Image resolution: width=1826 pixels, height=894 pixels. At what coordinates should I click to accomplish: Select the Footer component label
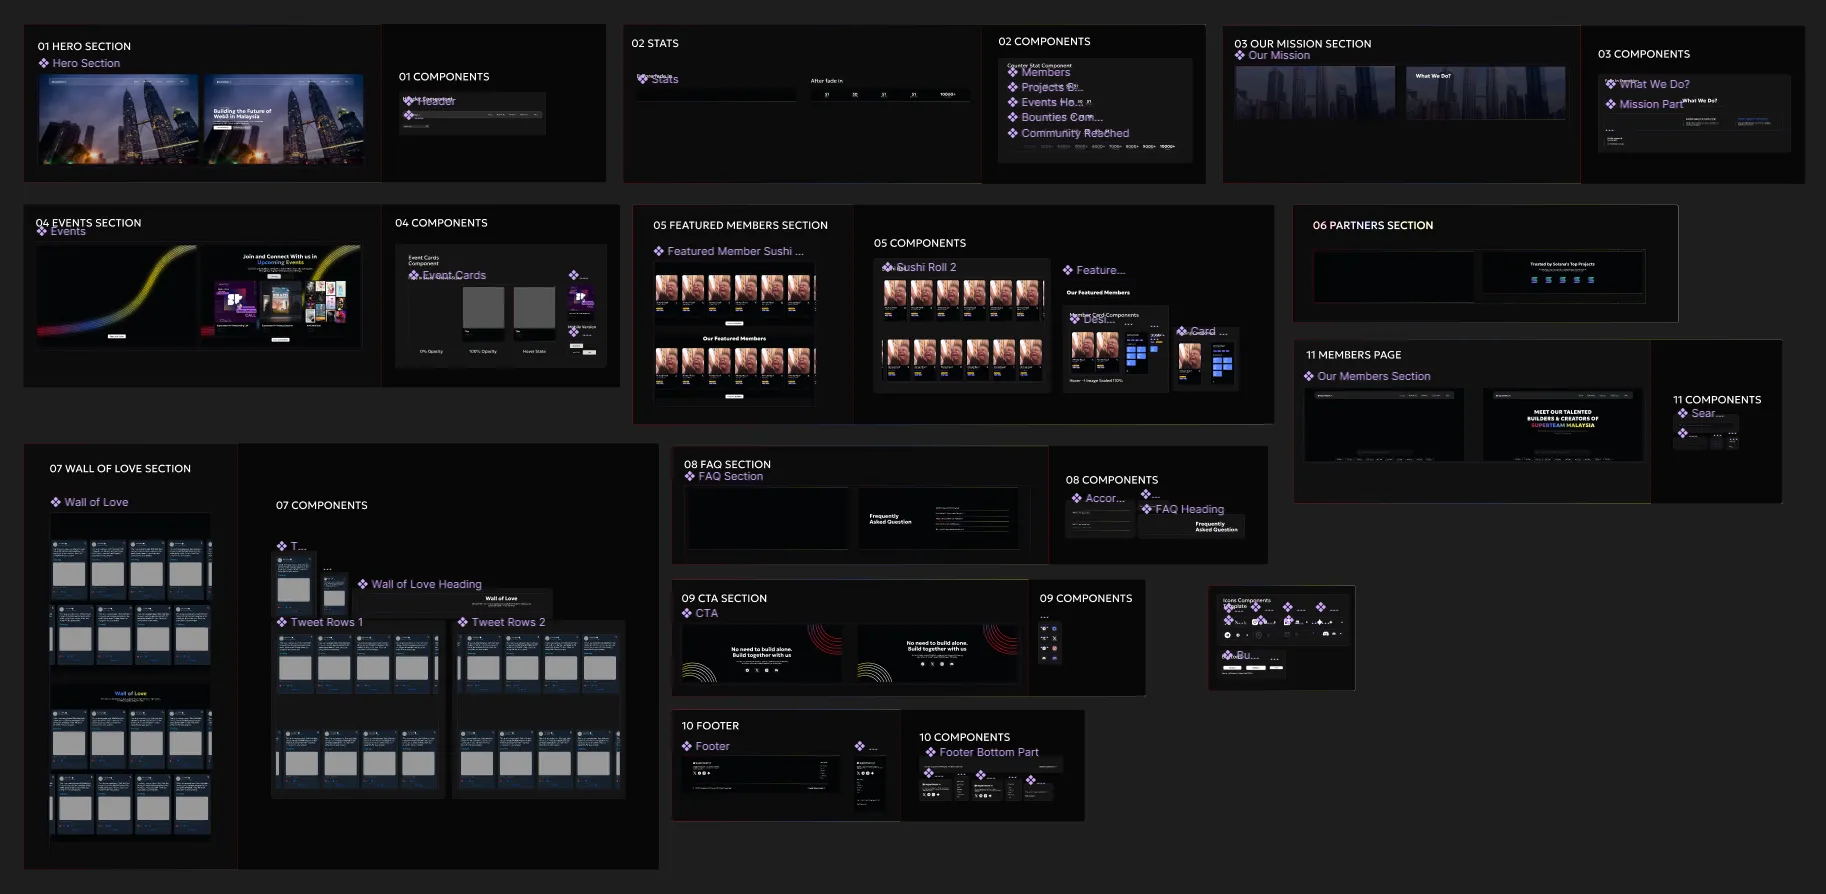(x=712, y=746)
